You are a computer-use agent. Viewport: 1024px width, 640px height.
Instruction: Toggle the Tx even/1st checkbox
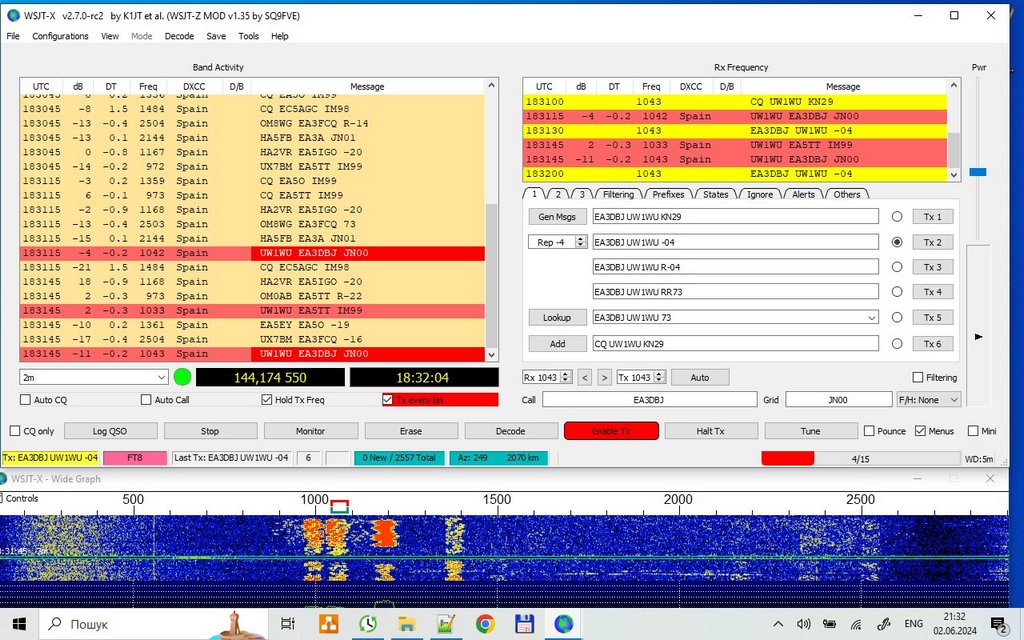coord(388,400)
